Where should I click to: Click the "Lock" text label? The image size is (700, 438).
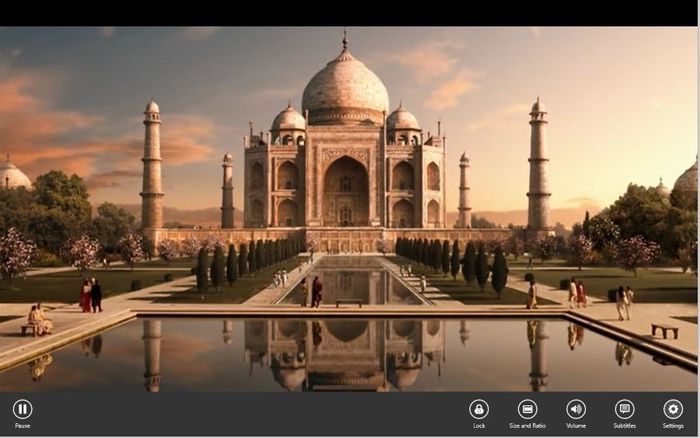pyautogui.click(x=479, y=426)
